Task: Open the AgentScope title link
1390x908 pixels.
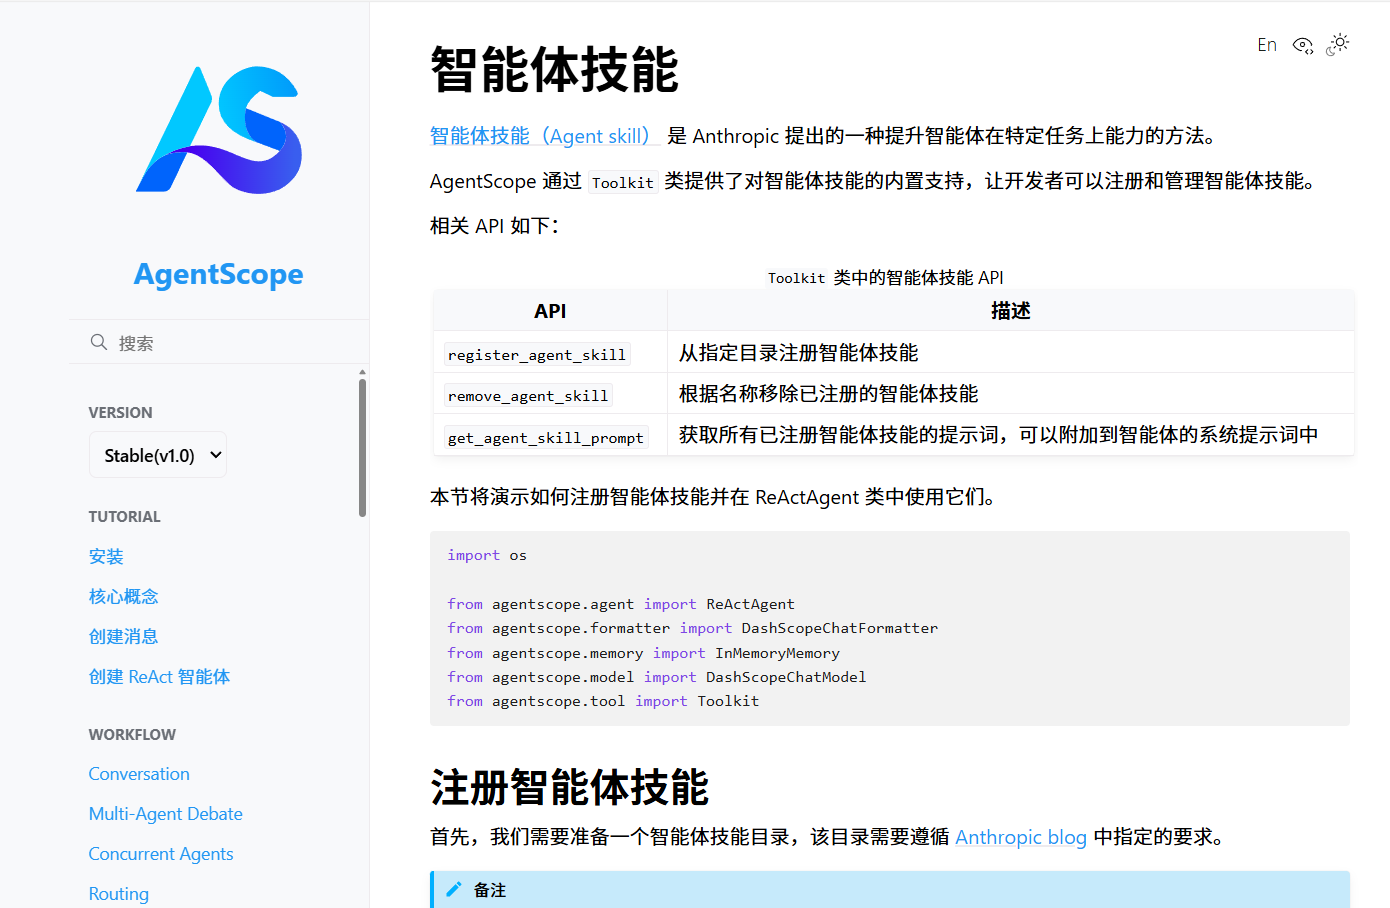Action: point(219,274)
